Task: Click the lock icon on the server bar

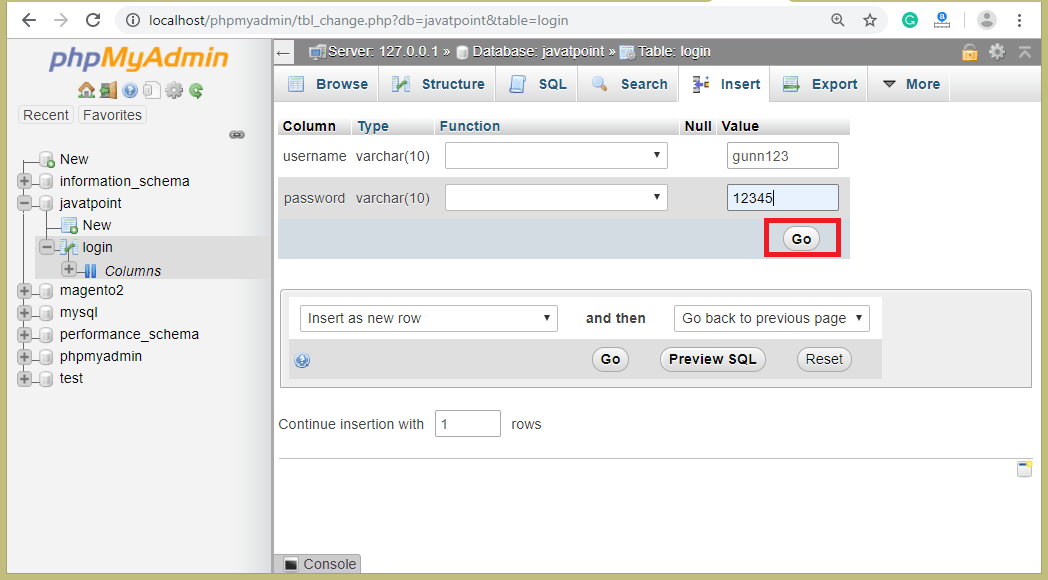Action: tap(969, 51)
